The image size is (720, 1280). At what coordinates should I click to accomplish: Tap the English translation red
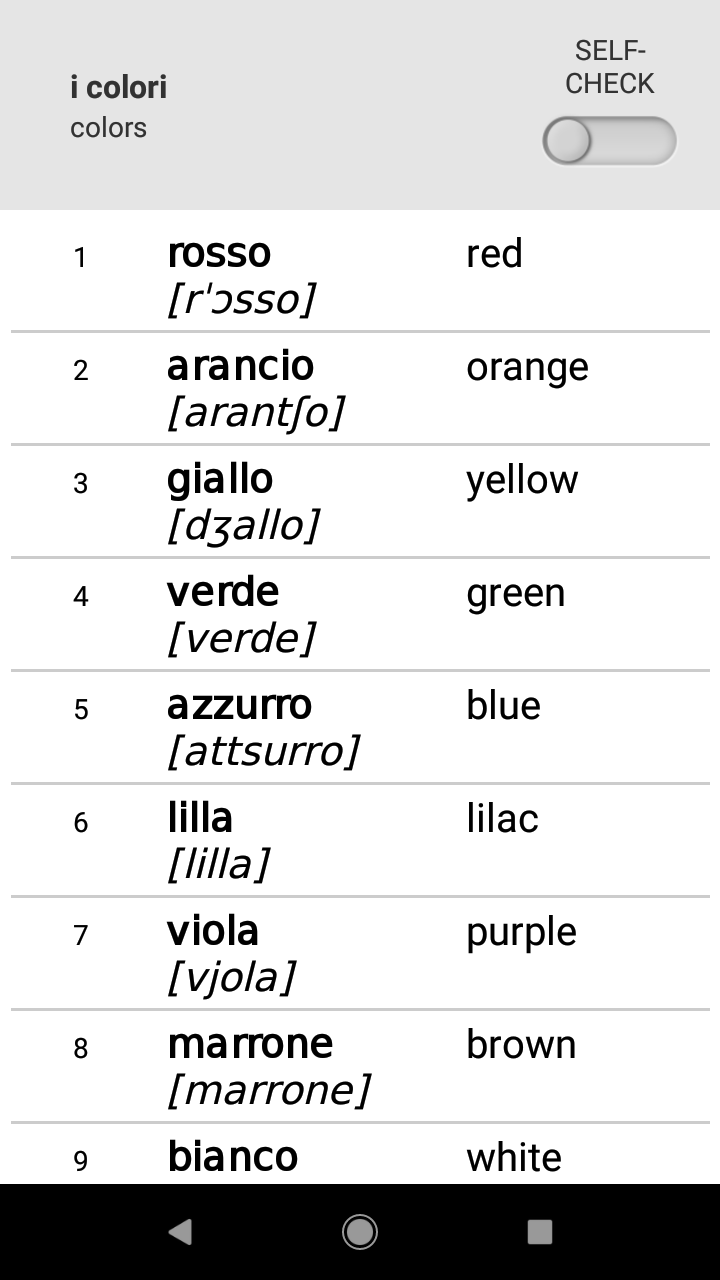tap(494, 253)
